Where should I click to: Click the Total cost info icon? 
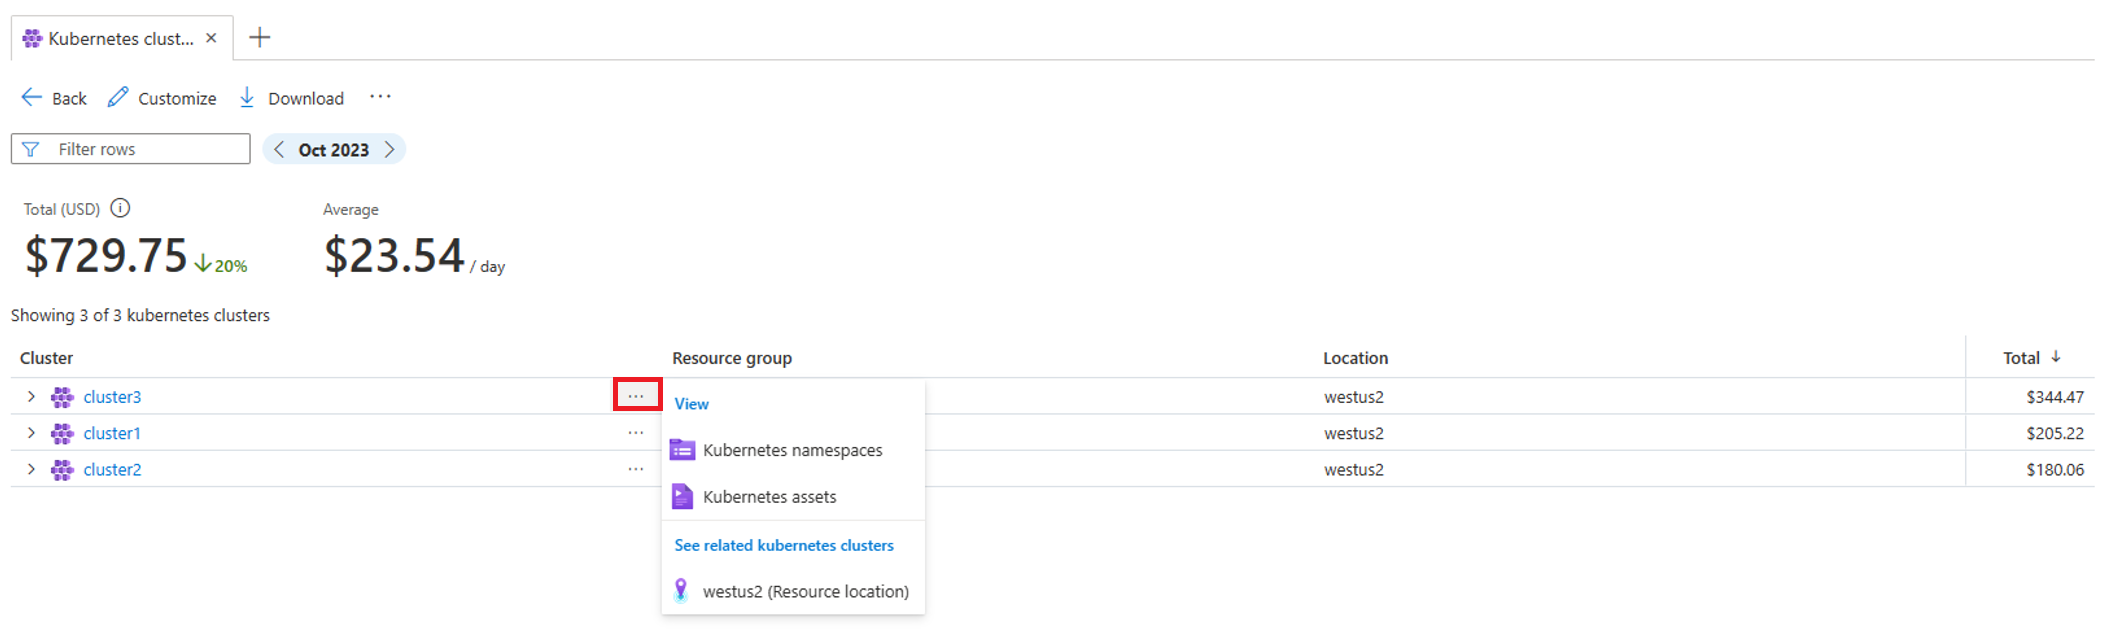(120, 208)
